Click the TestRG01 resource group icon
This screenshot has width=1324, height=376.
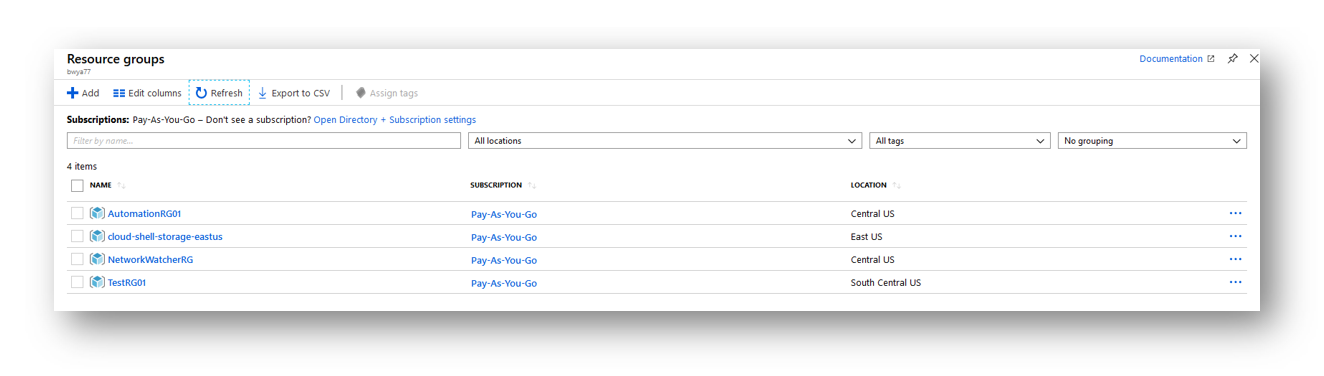[x=97, y=282]
